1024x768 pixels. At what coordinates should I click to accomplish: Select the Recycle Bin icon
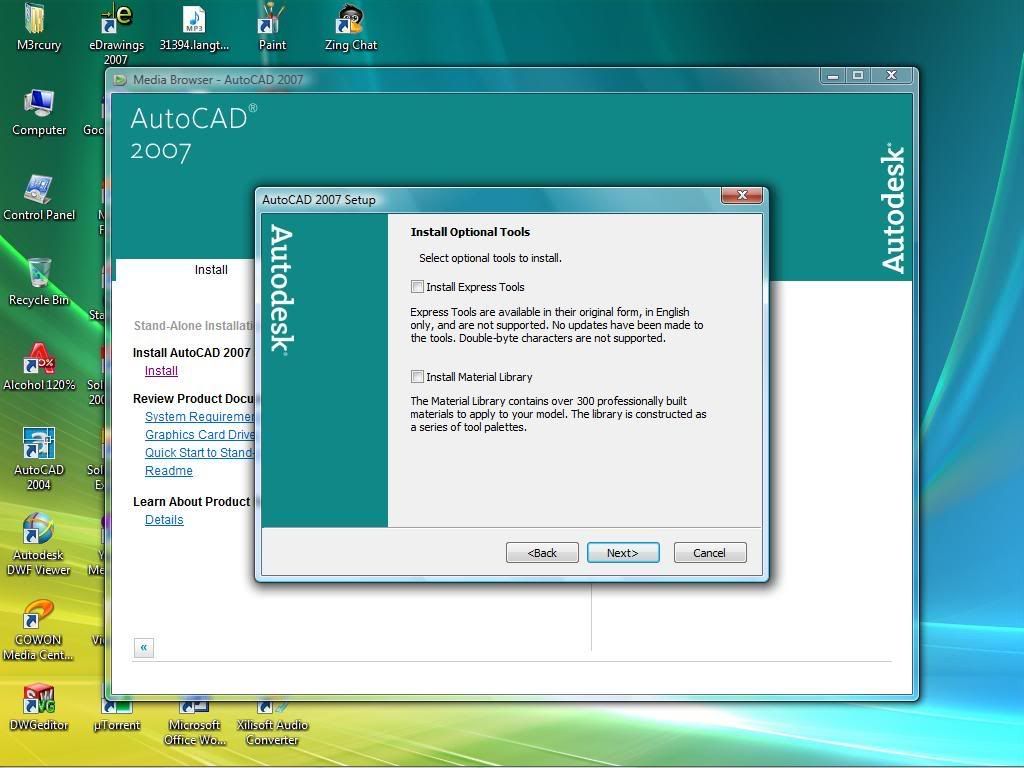click(x=39, y=282)
